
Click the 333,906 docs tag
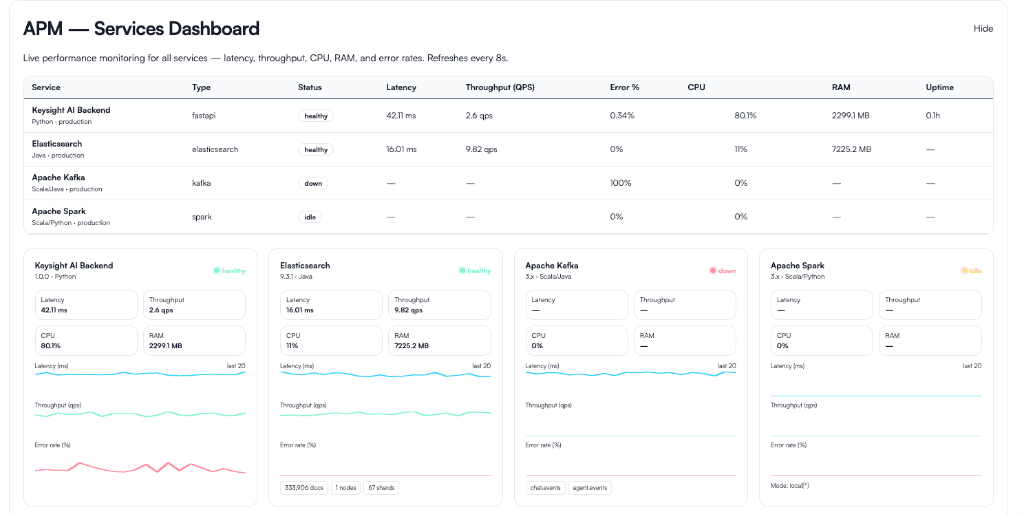click(x=304, y=488)
